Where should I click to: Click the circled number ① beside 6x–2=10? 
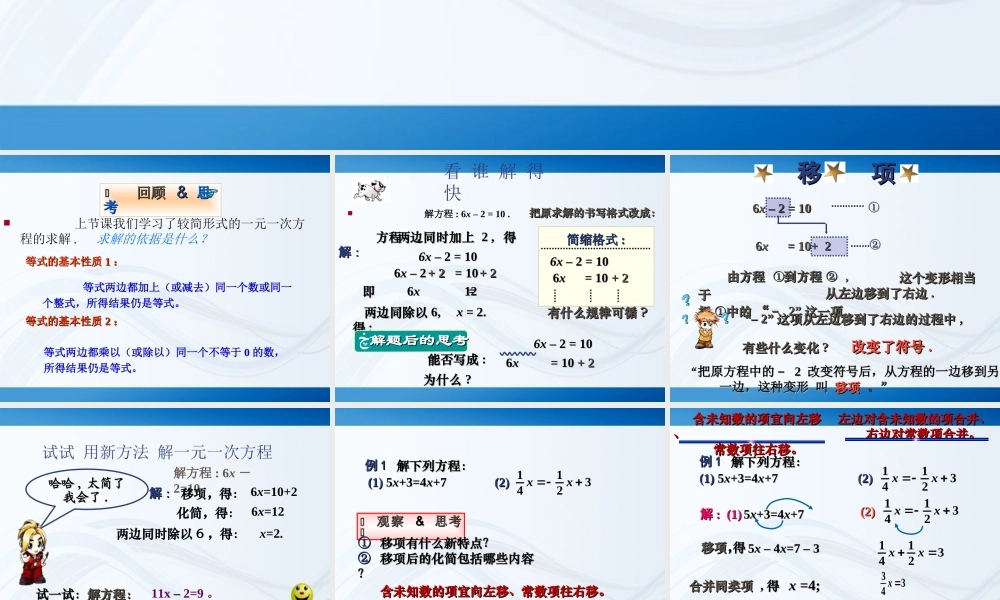[x=874, y=207]
